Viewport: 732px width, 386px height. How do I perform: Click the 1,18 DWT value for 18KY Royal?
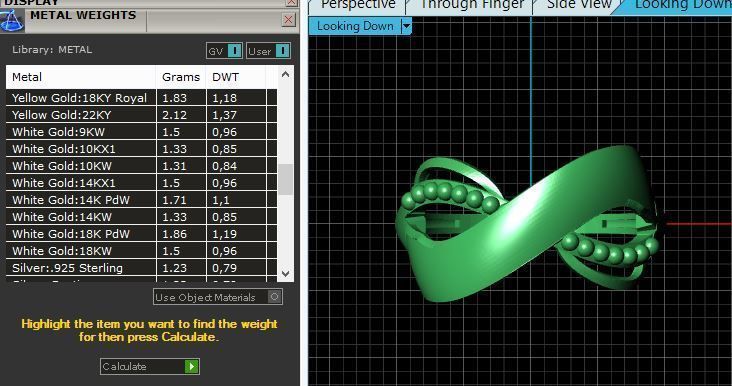pos(225,98)
